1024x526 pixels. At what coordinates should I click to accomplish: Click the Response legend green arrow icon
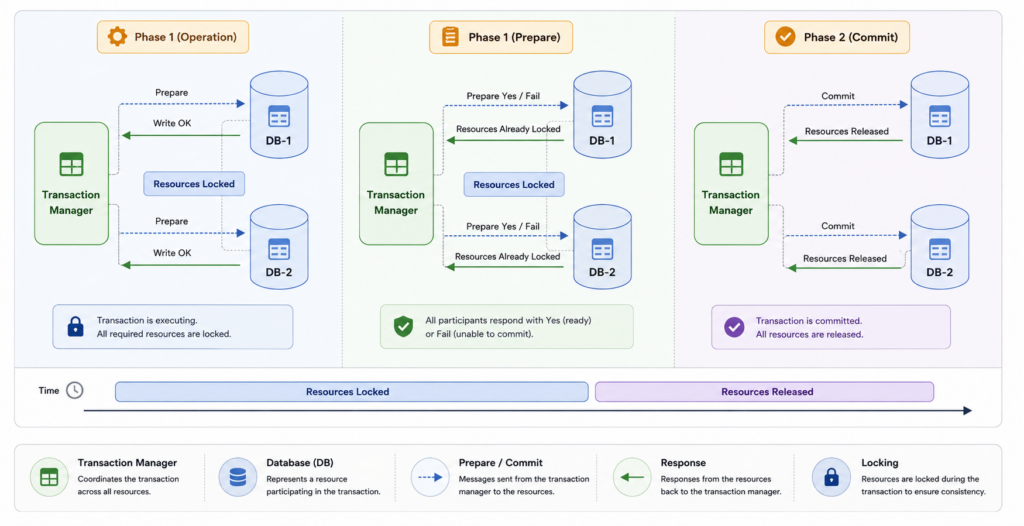[632, 477]
